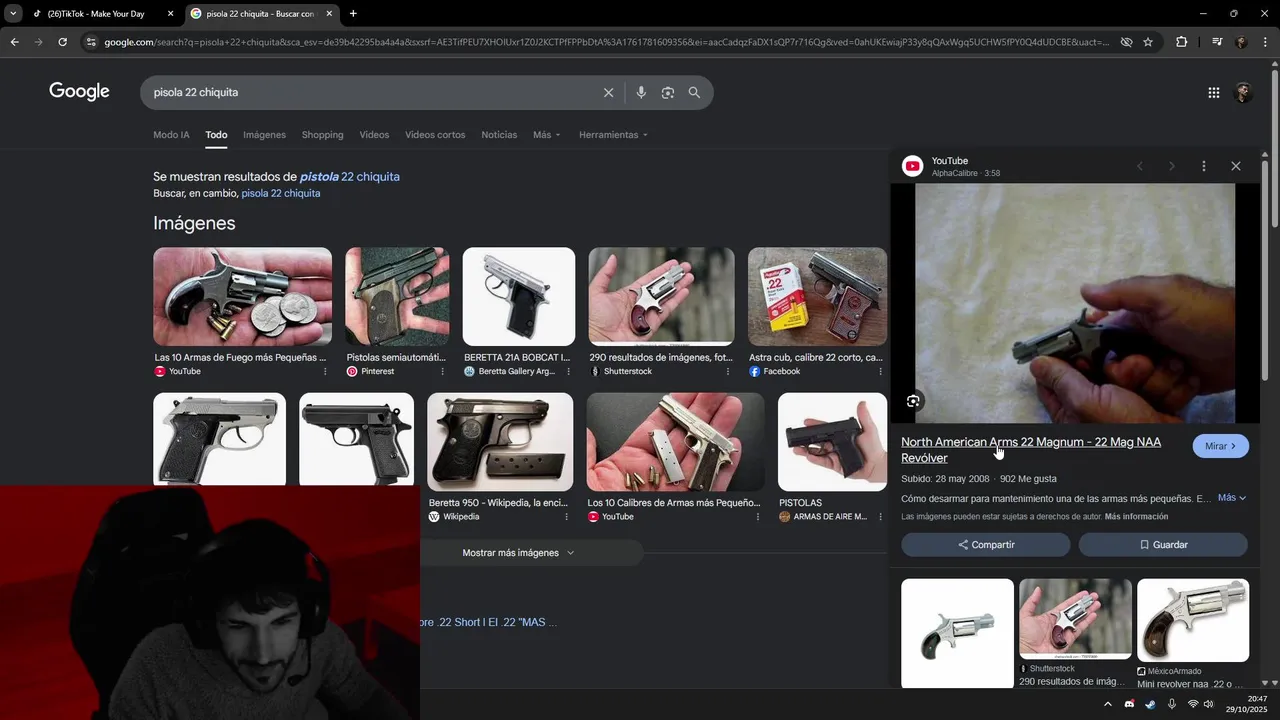Viewport: 1280px width, 720px height.
Task: Reload the page with the browser refresh button
Action: (x=62, y=42)
